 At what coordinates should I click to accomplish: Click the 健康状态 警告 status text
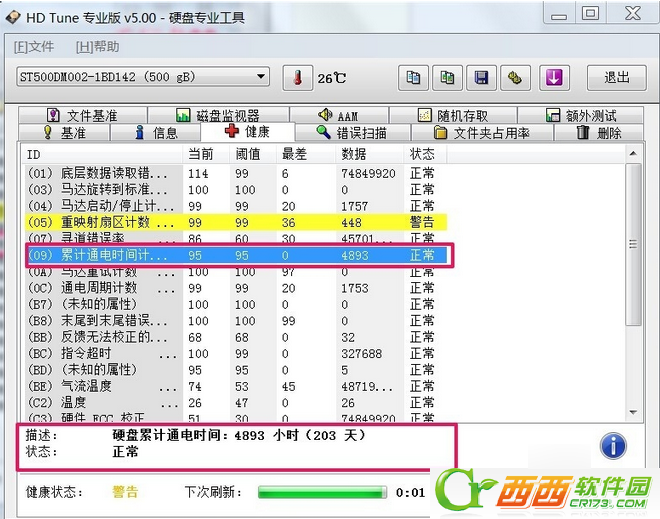(x=125, y=492)
